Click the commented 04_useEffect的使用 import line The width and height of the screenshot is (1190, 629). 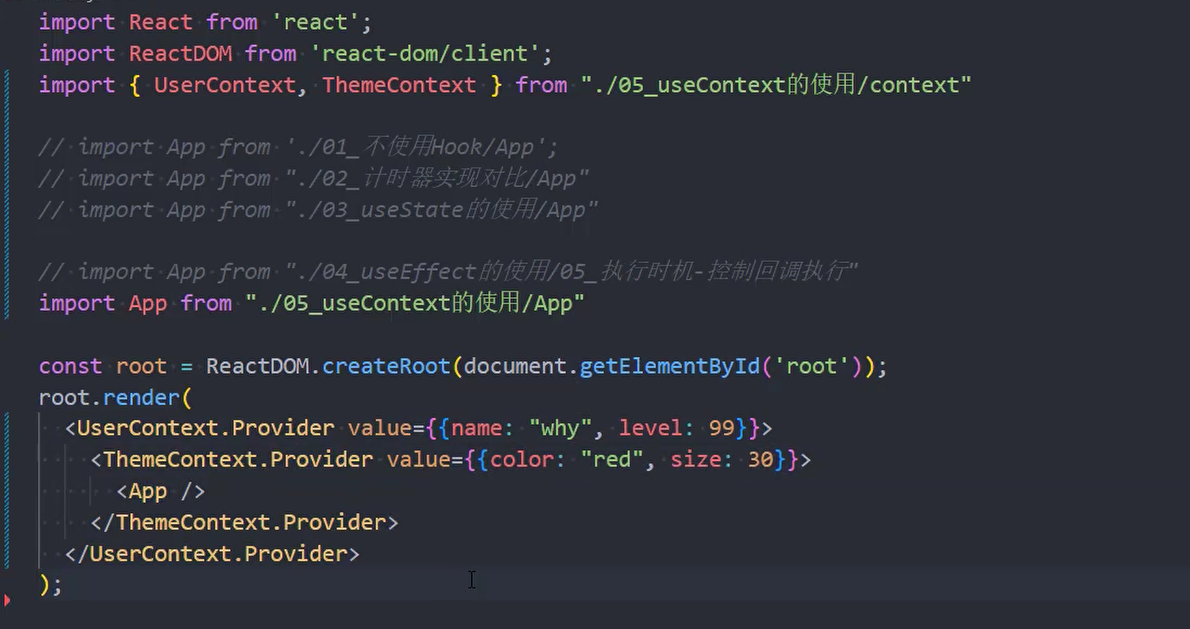(x=448, y=271)
